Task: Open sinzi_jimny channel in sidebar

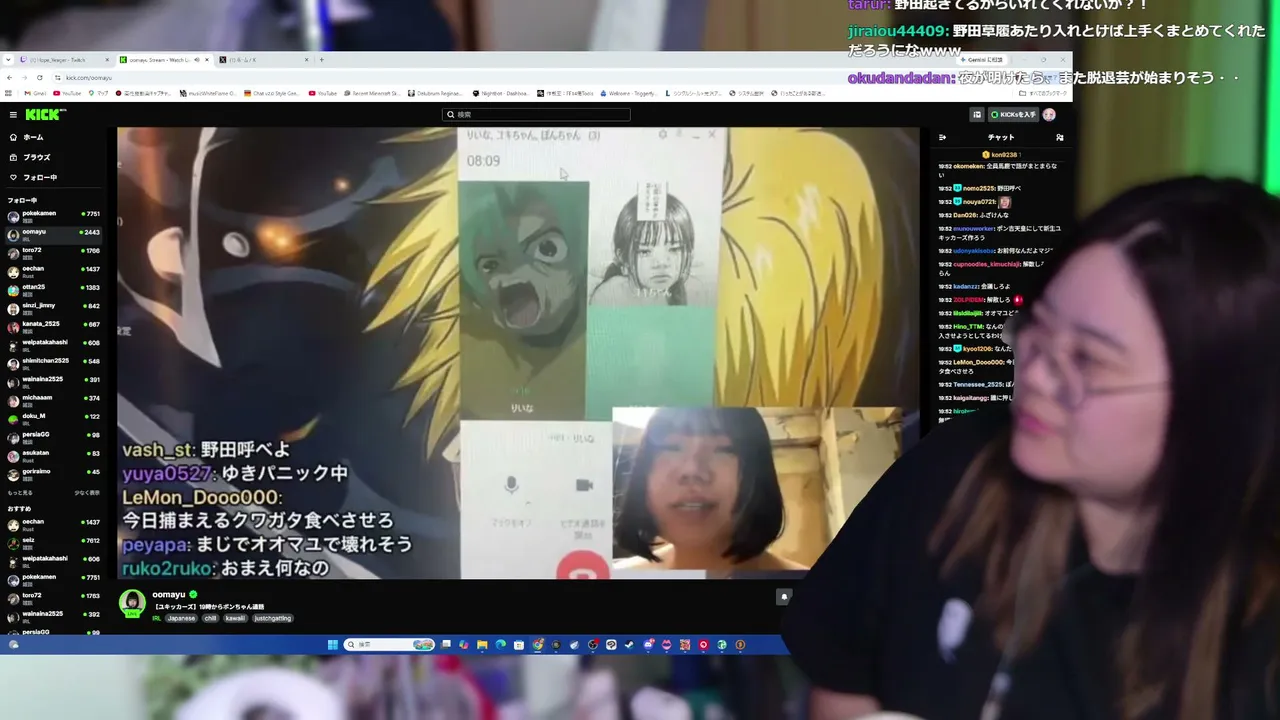Action: (52, 307)
